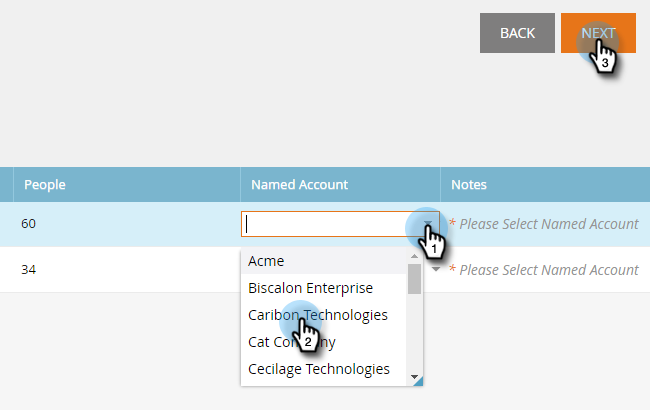Click the account list scroll-up arrow

pyautogui.click(x=414, y=257)
